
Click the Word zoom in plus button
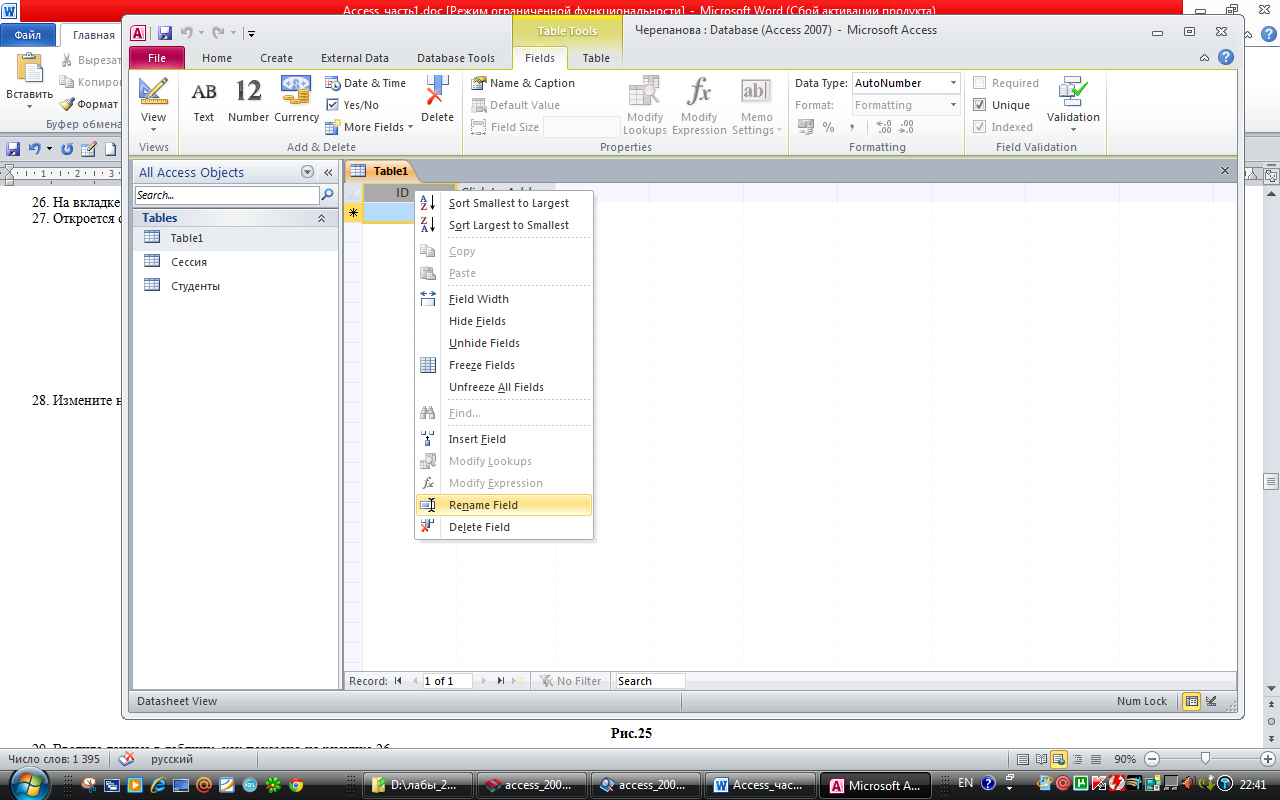click(1268, 759)
